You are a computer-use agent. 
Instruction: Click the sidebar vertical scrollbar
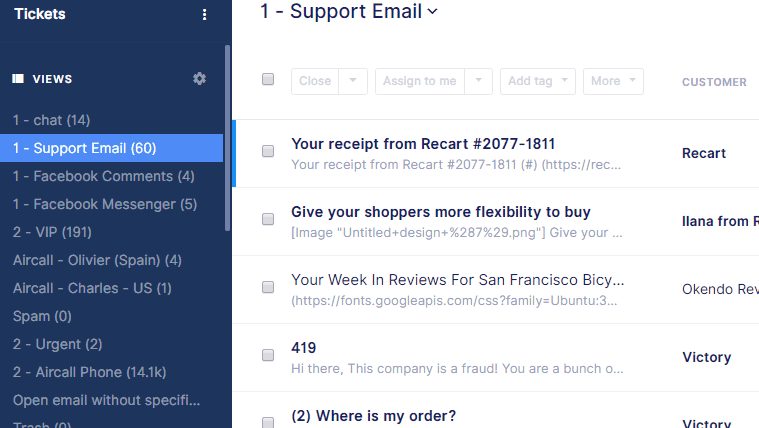pyautogui.click(x=228, y=138)
